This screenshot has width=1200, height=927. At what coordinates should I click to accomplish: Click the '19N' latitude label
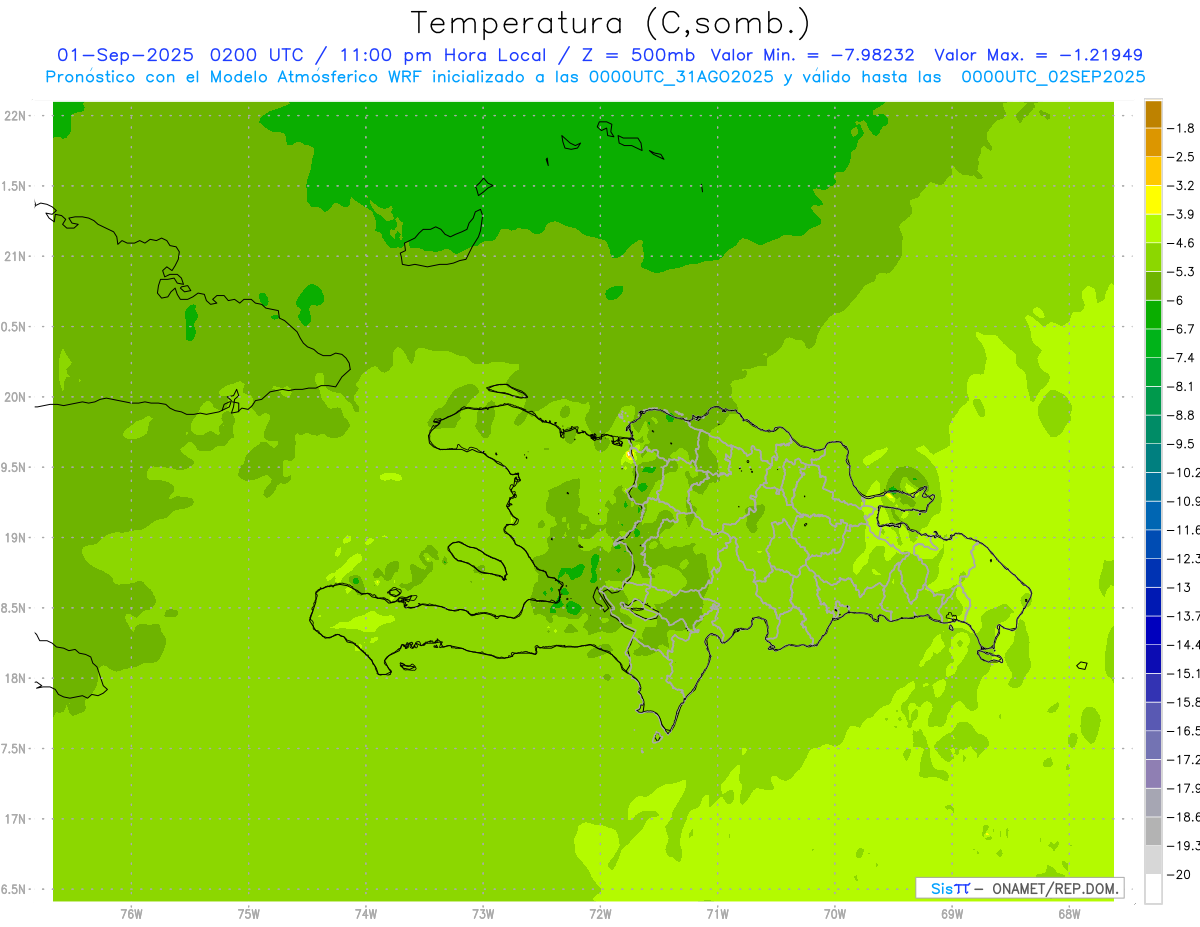[x=15, y=538]
